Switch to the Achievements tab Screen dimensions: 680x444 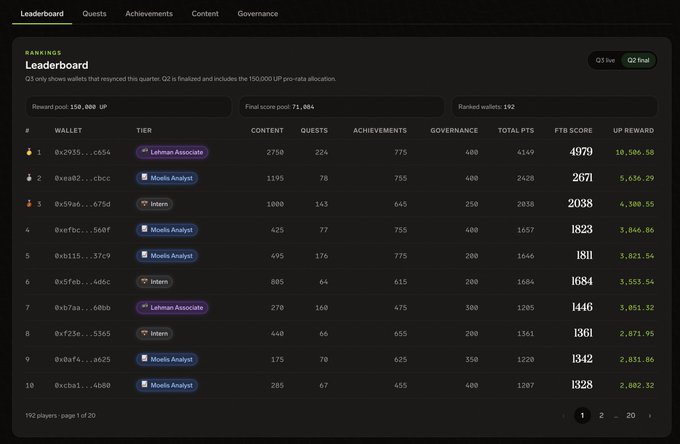tap(149, 14)
